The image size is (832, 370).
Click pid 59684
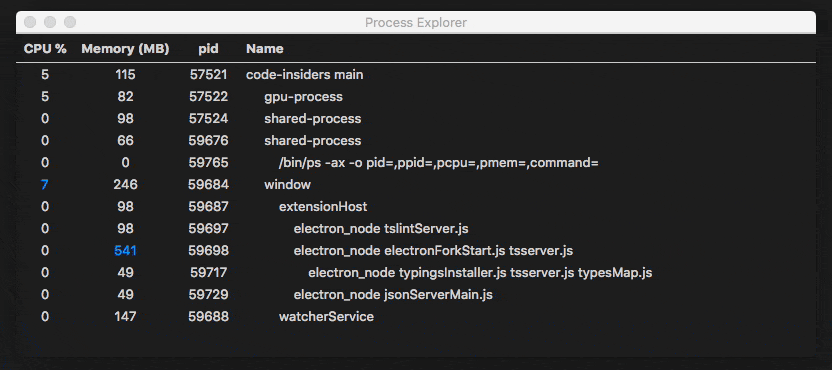click(209, 185)
